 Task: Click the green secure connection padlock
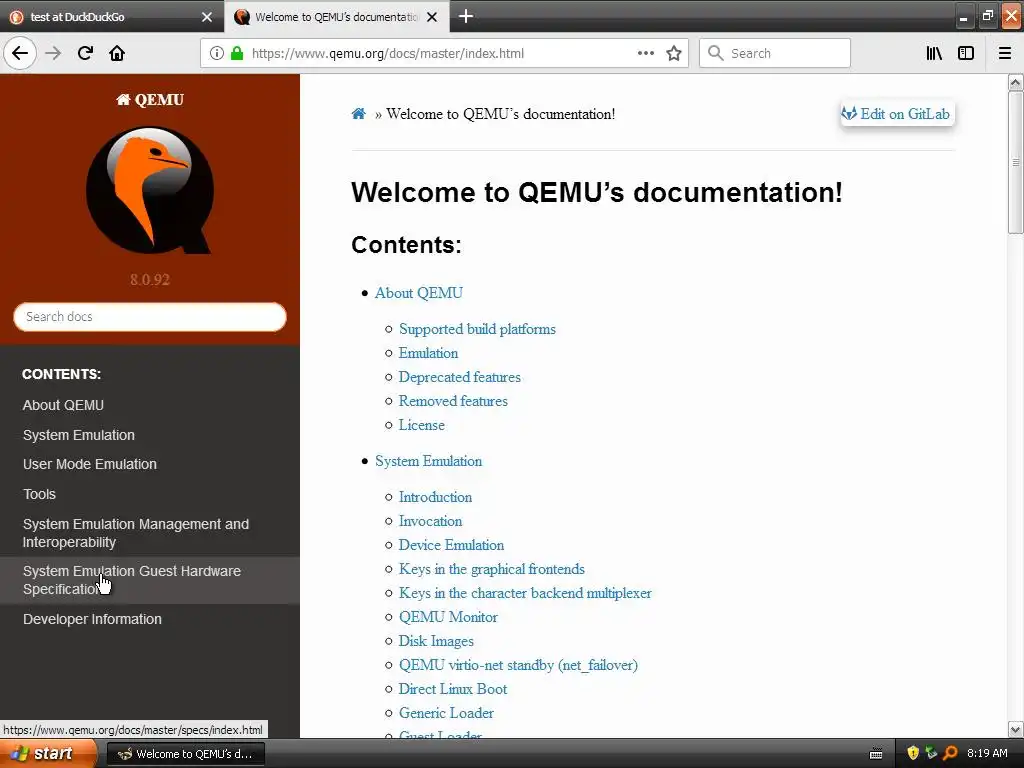237,53
